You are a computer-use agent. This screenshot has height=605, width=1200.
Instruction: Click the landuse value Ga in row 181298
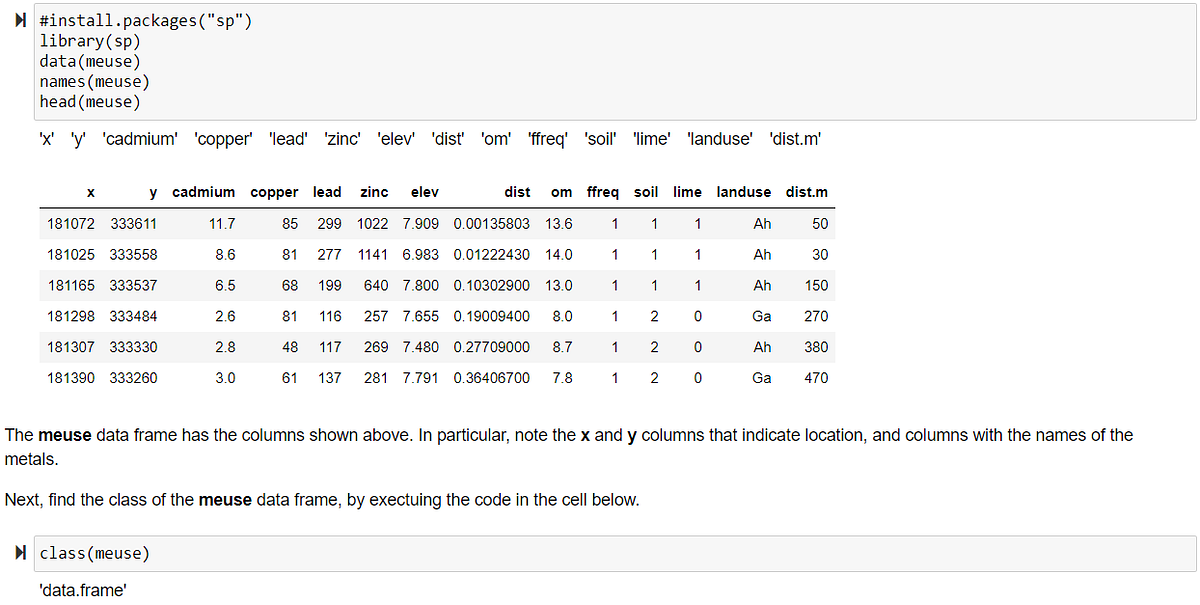tap(761, 316)
